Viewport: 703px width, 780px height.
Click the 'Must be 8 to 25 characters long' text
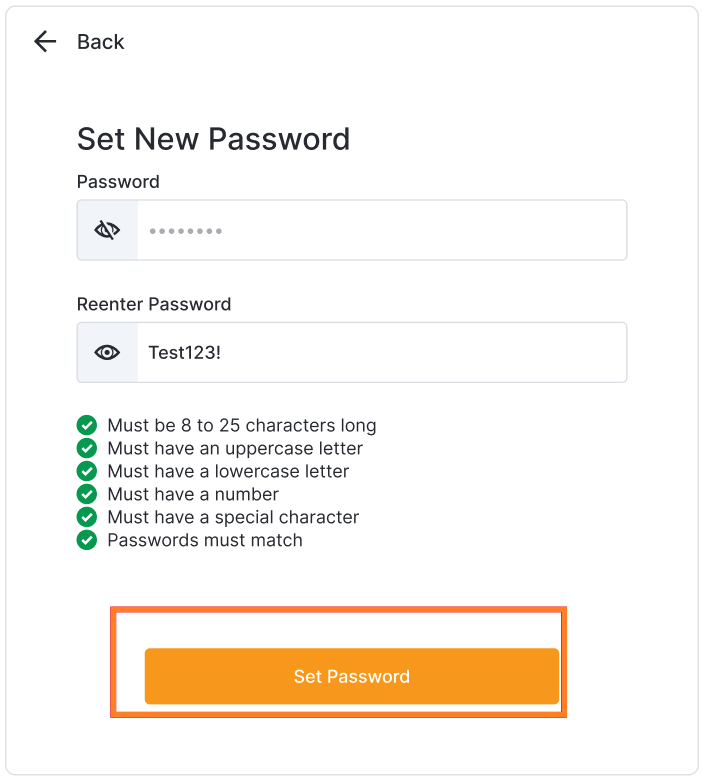pos(242,425)
